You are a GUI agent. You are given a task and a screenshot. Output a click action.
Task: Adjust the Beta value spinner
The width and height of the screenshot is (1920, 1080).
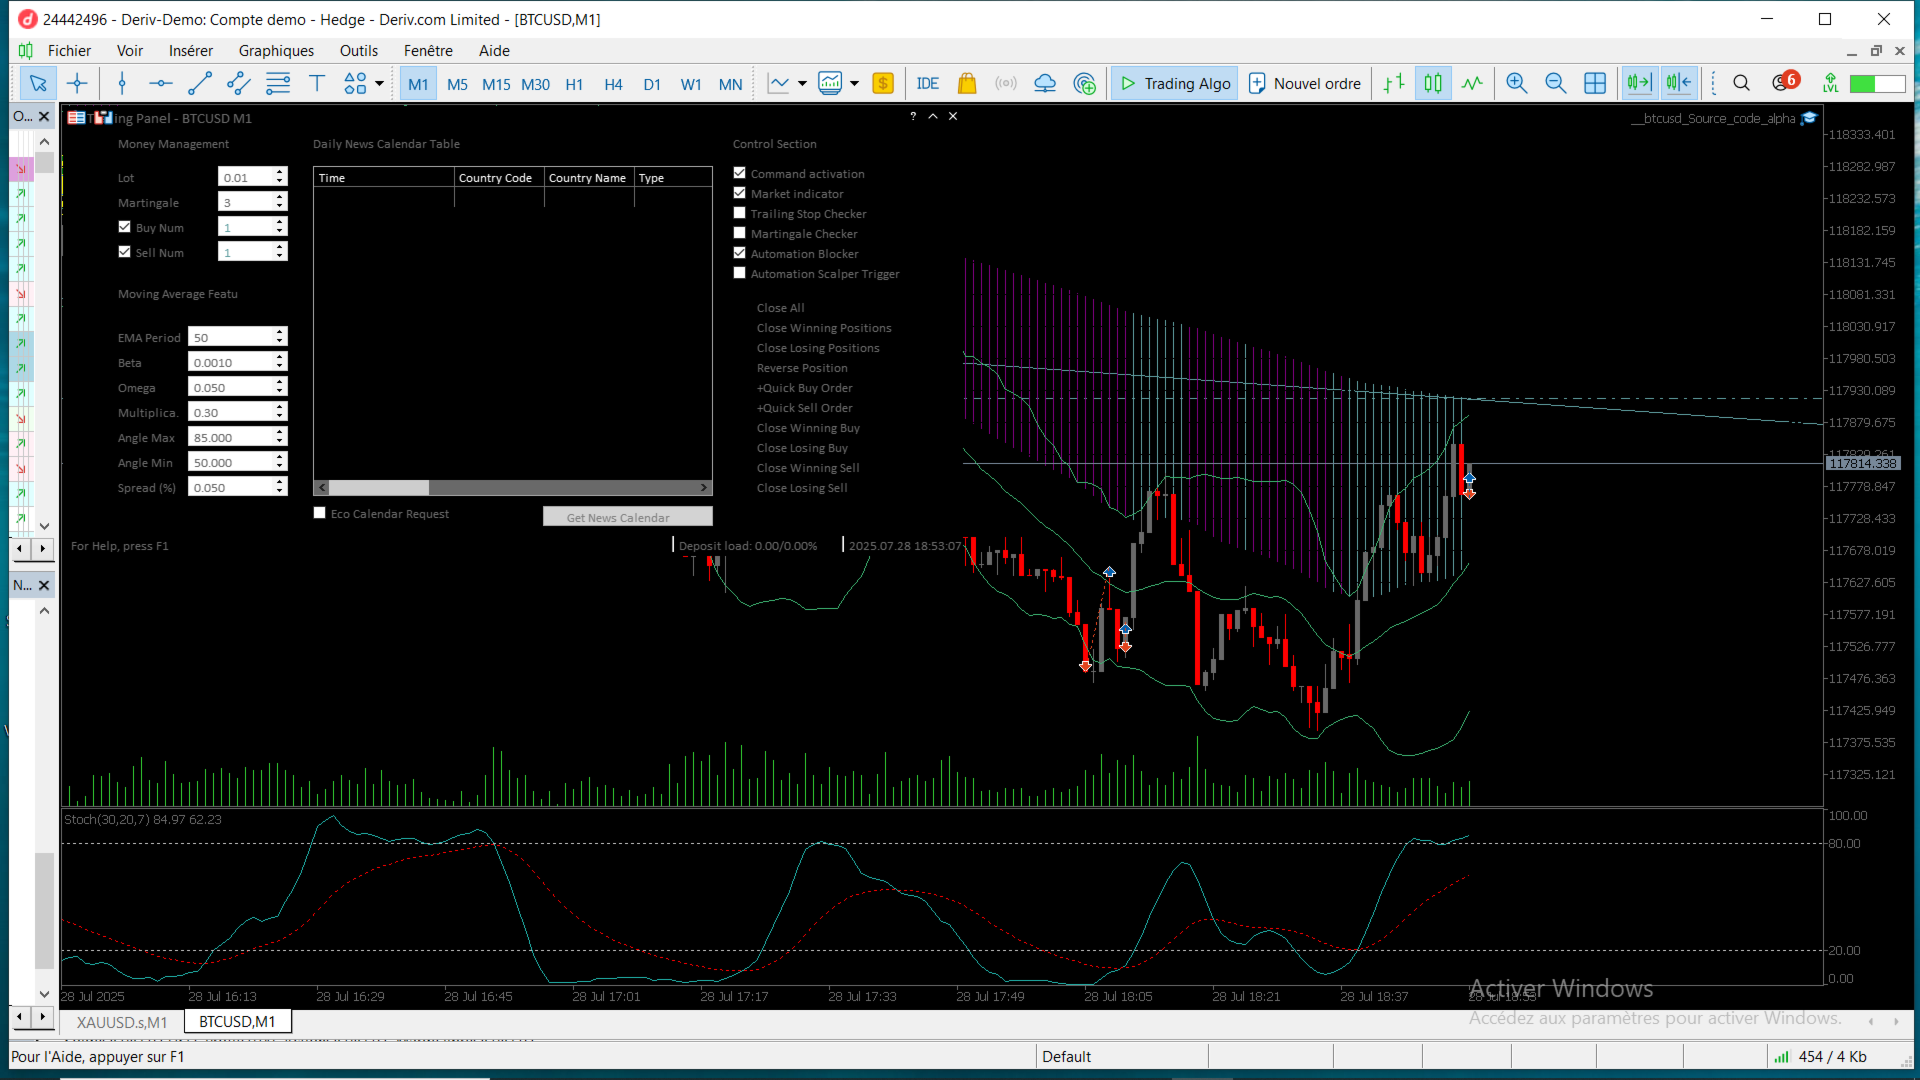click(x=280, y=362)
